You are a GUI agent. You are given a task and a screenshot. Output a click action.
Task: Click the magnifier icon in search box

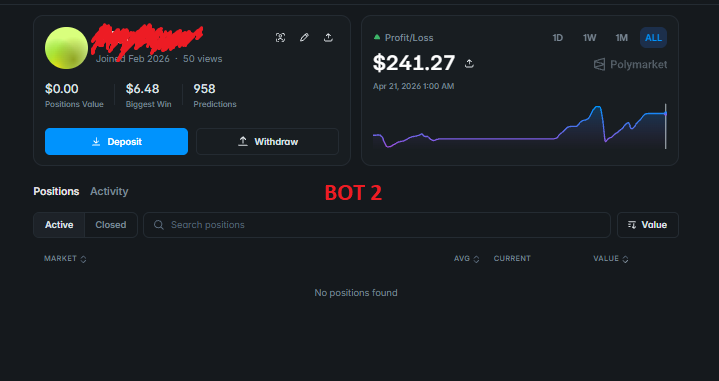159,225
